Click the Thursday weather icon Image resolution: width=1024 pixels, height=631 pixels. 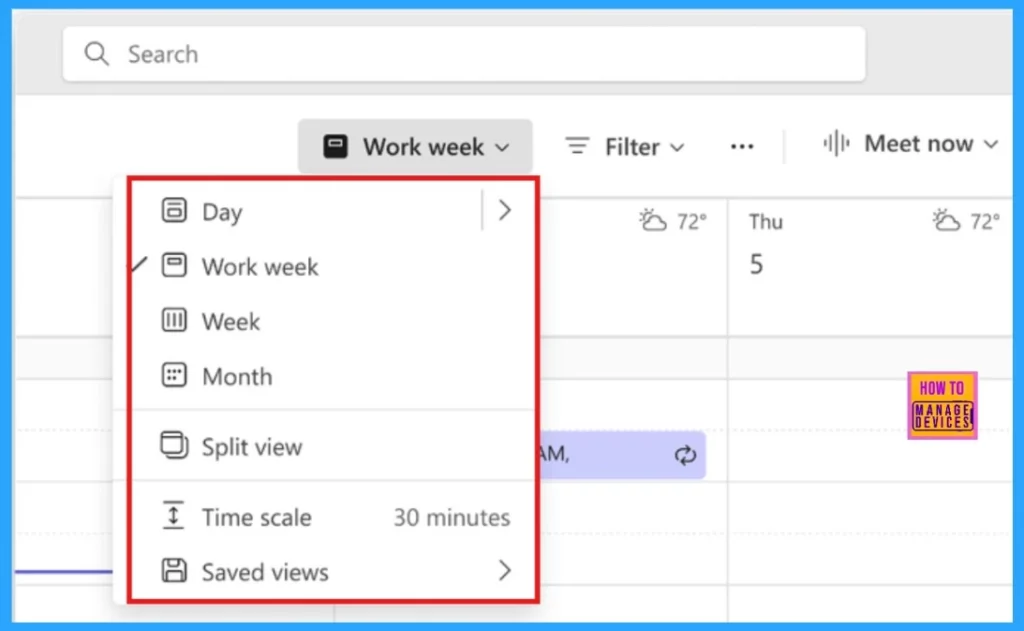click(946, 221)
